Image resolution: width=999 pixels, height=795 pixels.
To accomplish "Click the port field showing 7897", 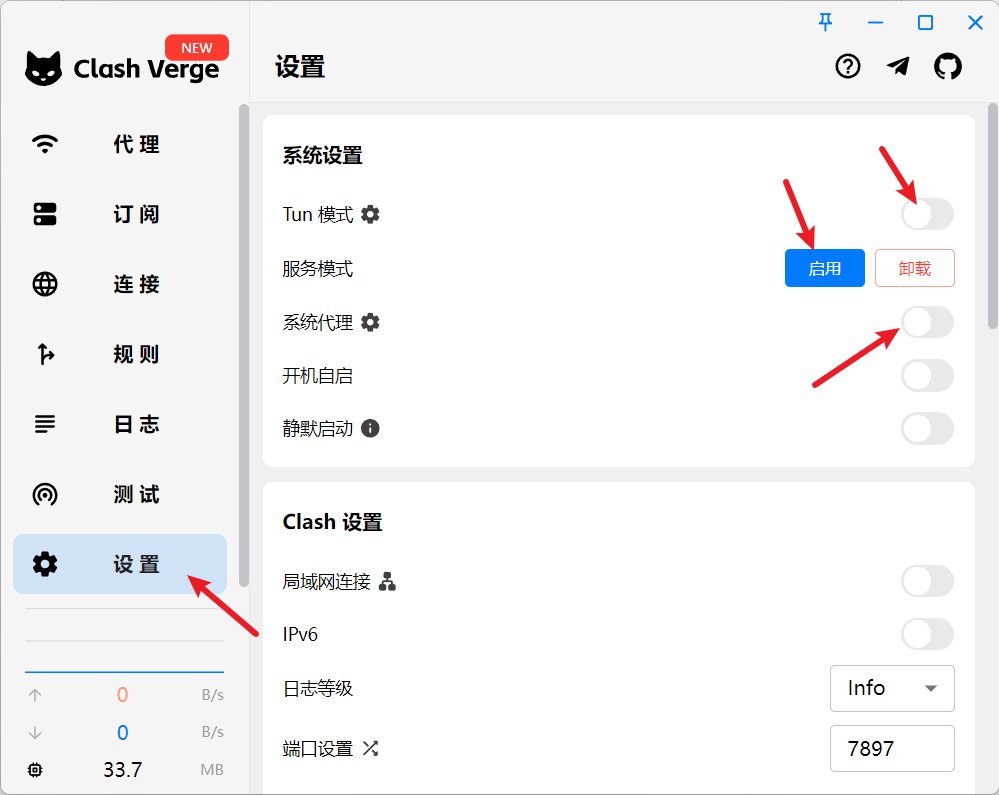I will [892, 748].
